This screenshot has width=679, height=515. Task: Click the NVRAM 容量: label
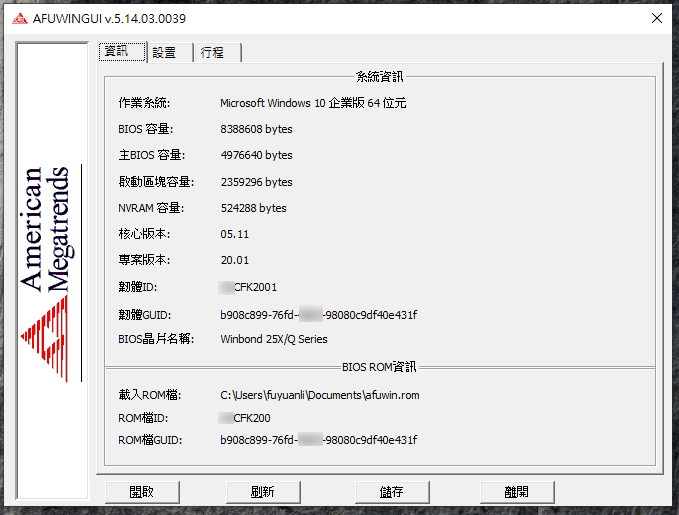pos(151,208)
